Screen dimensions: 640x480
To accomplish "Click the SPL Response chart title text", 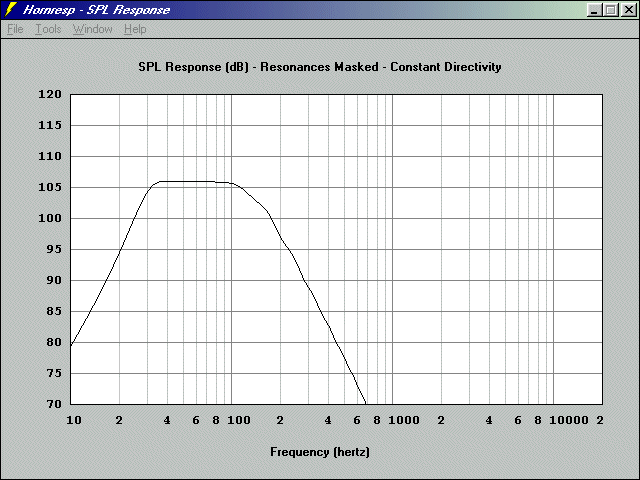I will point(320,67).
